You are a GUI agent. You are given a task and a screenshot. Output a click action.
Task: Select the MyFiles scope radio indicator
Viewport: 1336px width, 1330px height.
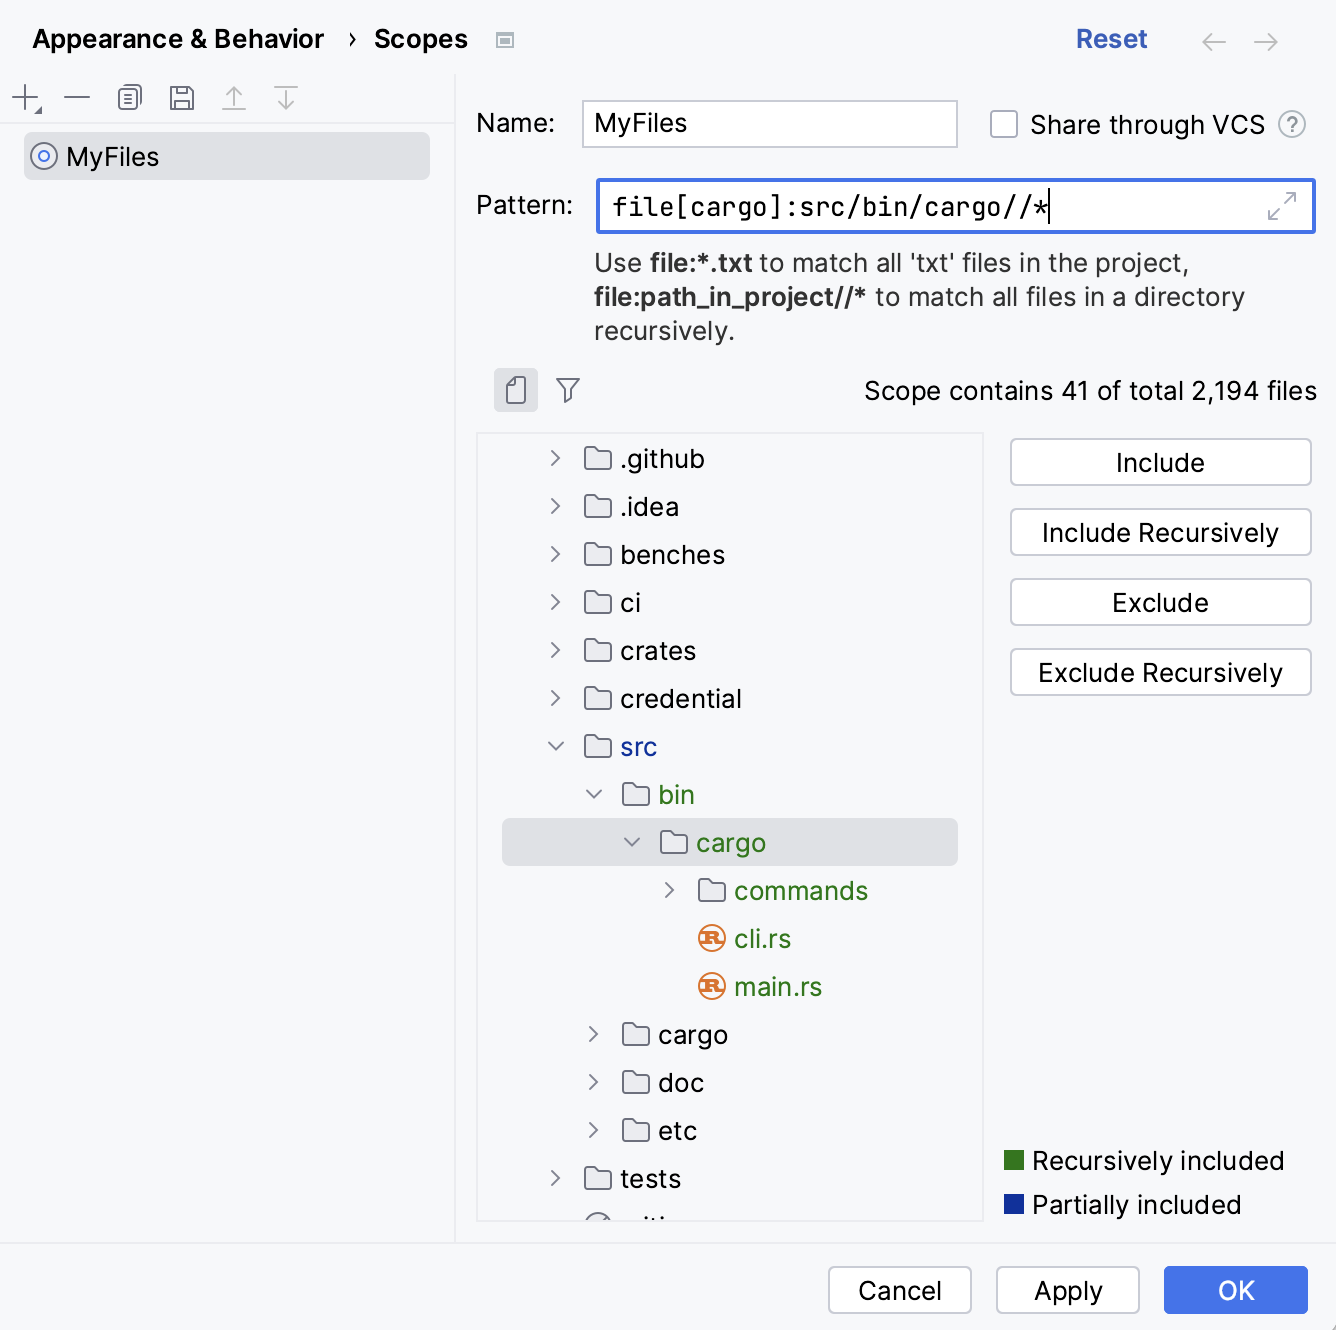(x=44, y=156)
